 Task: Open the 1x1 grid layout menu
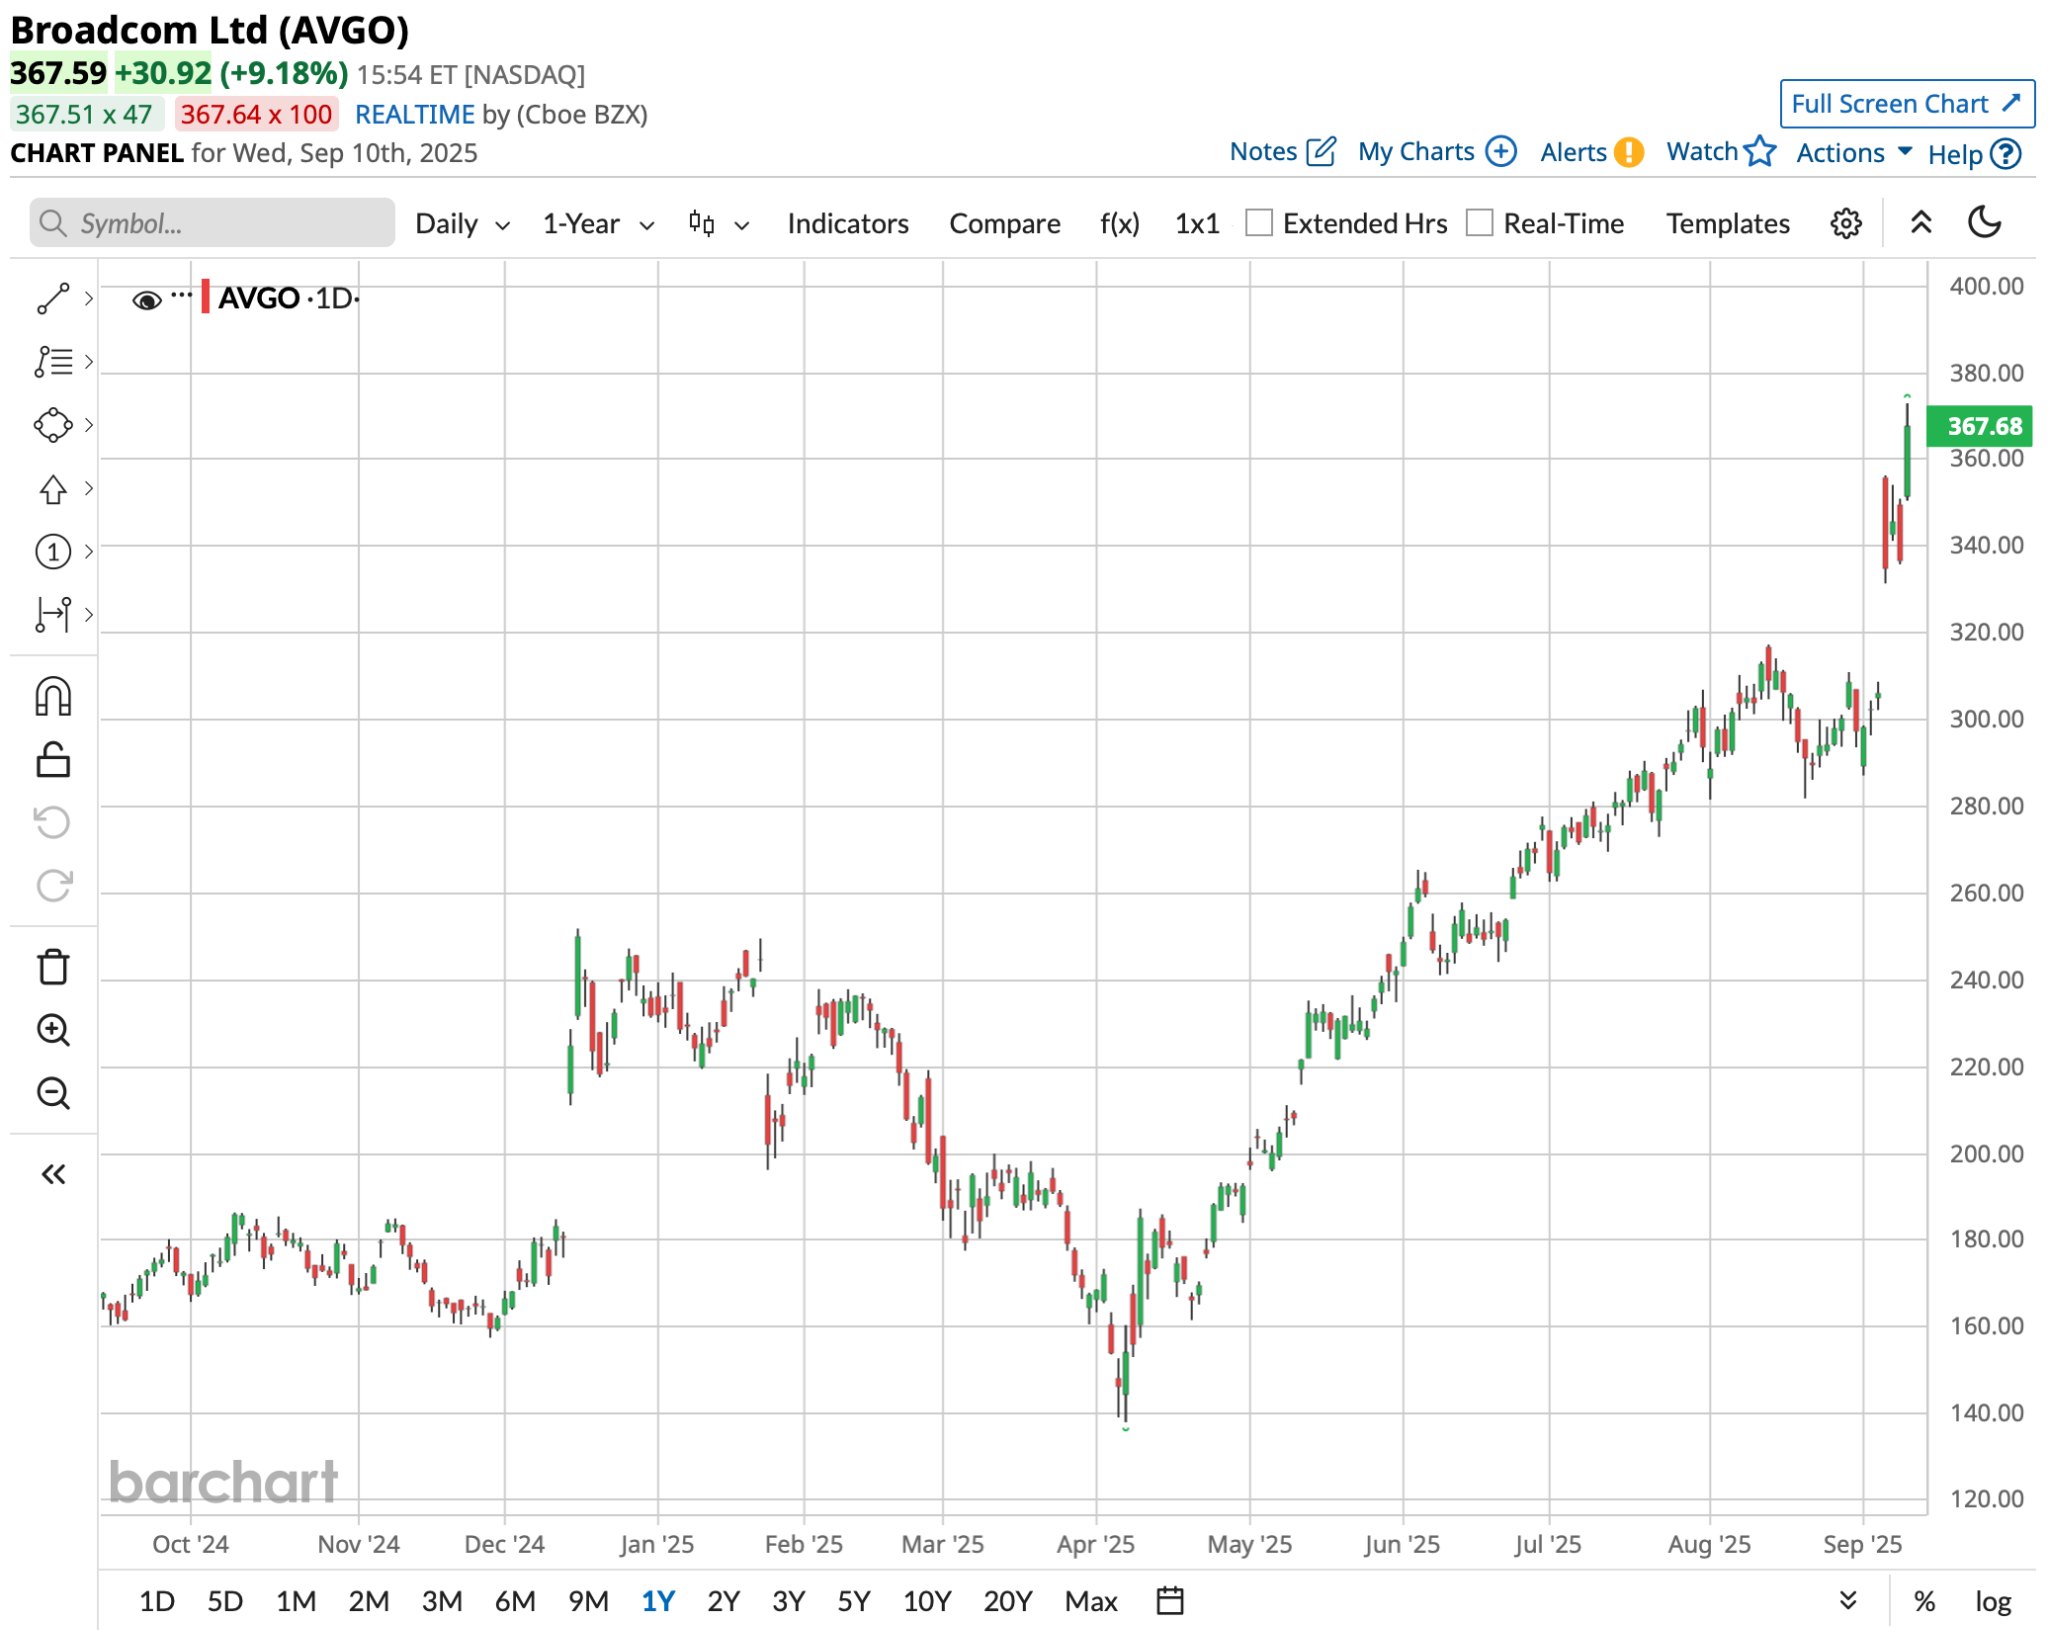point(1196,224)
